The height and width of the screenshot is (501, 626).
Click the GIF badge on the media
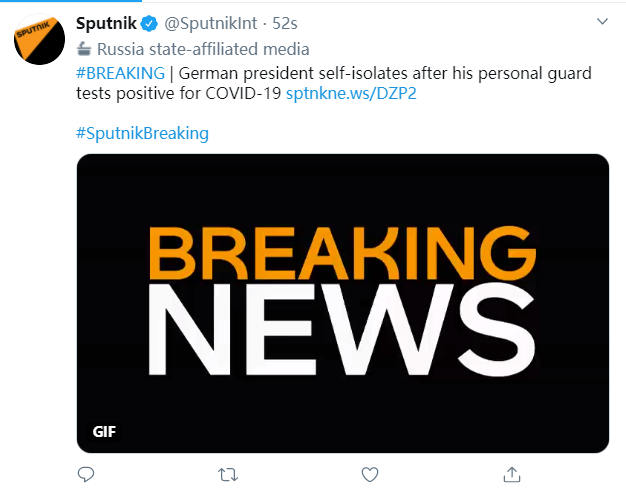[x=104, y=432]
